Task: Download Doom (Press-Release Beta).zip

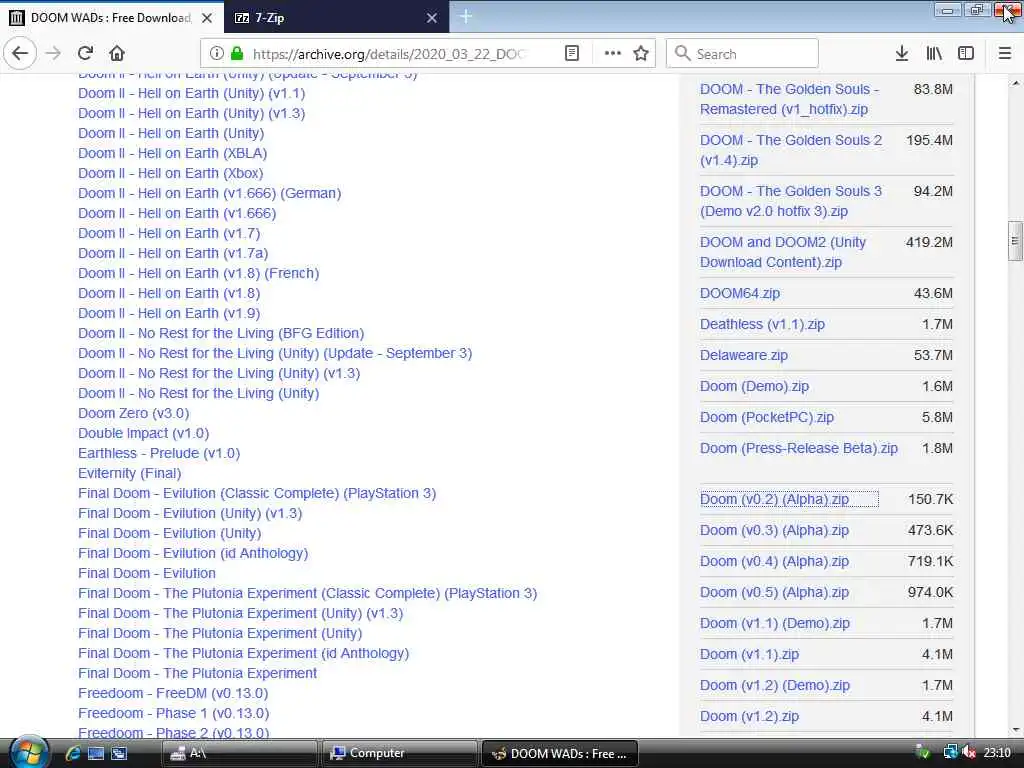Action: pos(799,449)
